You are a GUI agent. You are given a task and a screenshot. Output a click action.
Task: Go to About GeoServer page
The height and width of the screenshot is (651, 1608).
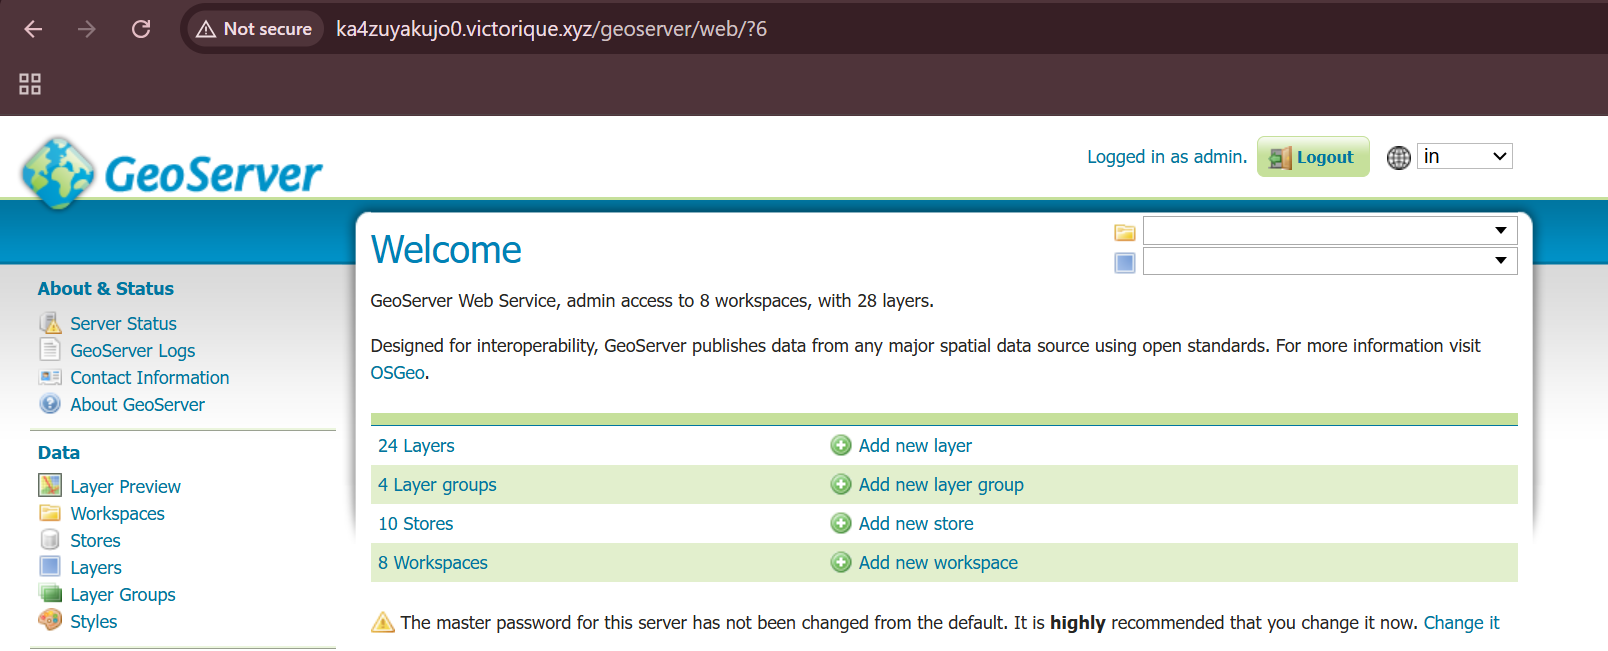tap(137, 405)
